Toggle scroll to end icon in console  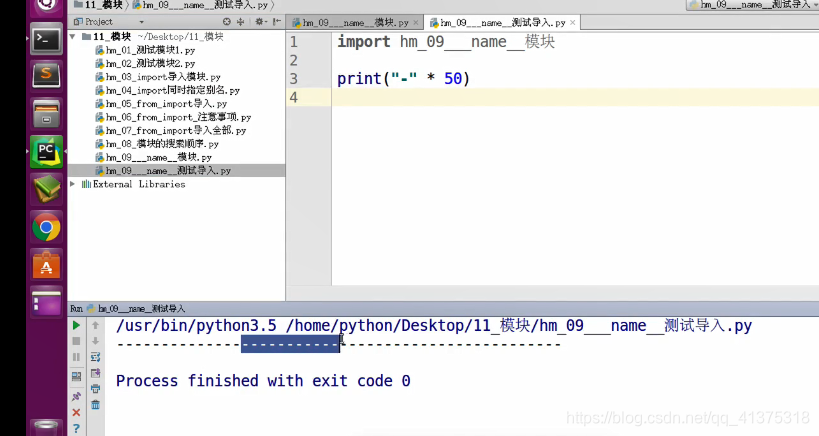click(x=96, y=373)
